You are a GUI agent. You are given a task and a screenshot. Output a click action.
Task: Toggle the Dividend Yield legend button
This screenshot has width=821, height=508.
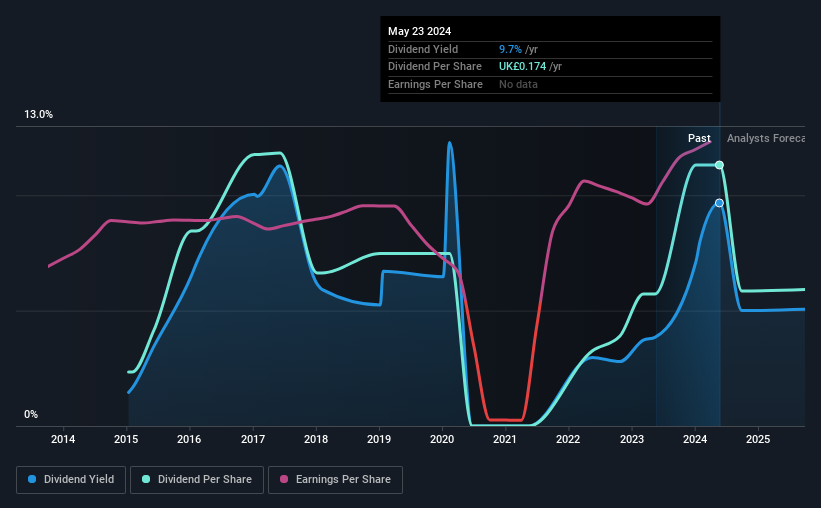(71, 480)
